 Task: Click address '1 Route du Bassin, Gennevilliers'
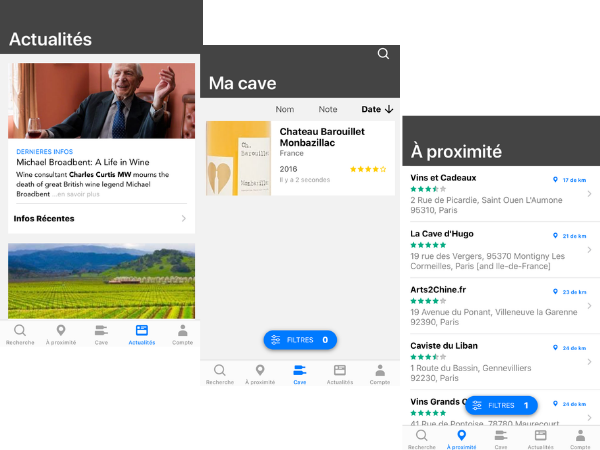[471, 368]
